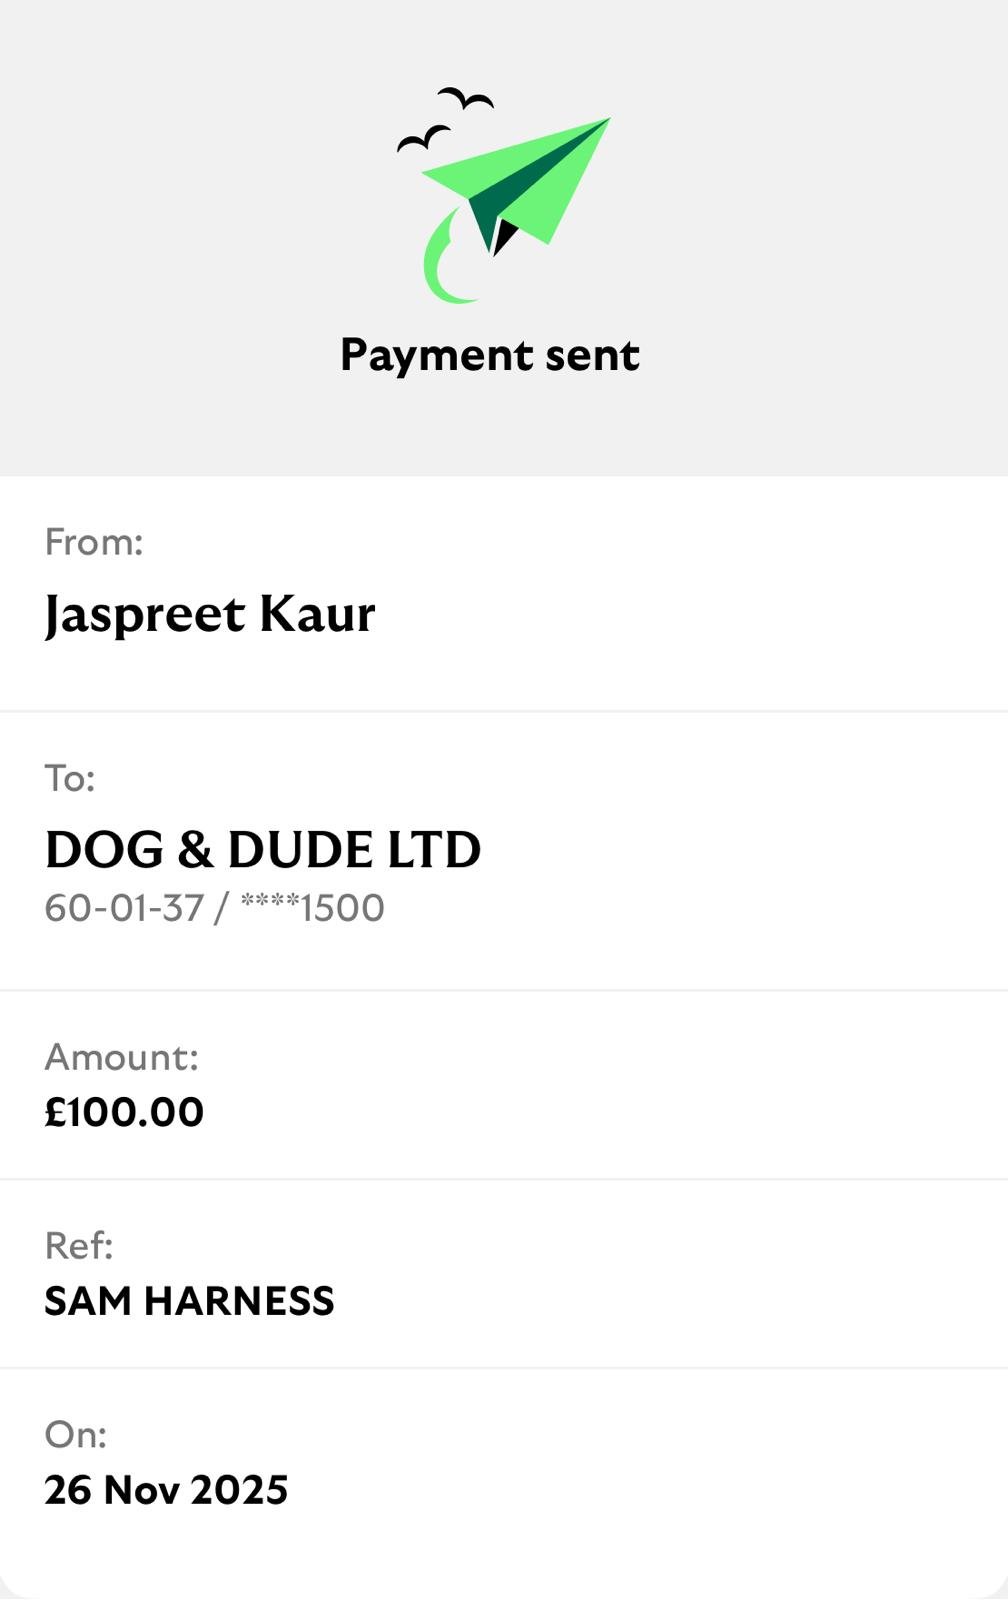
Task: Click the Amount: label
Action: point(122,1057)
